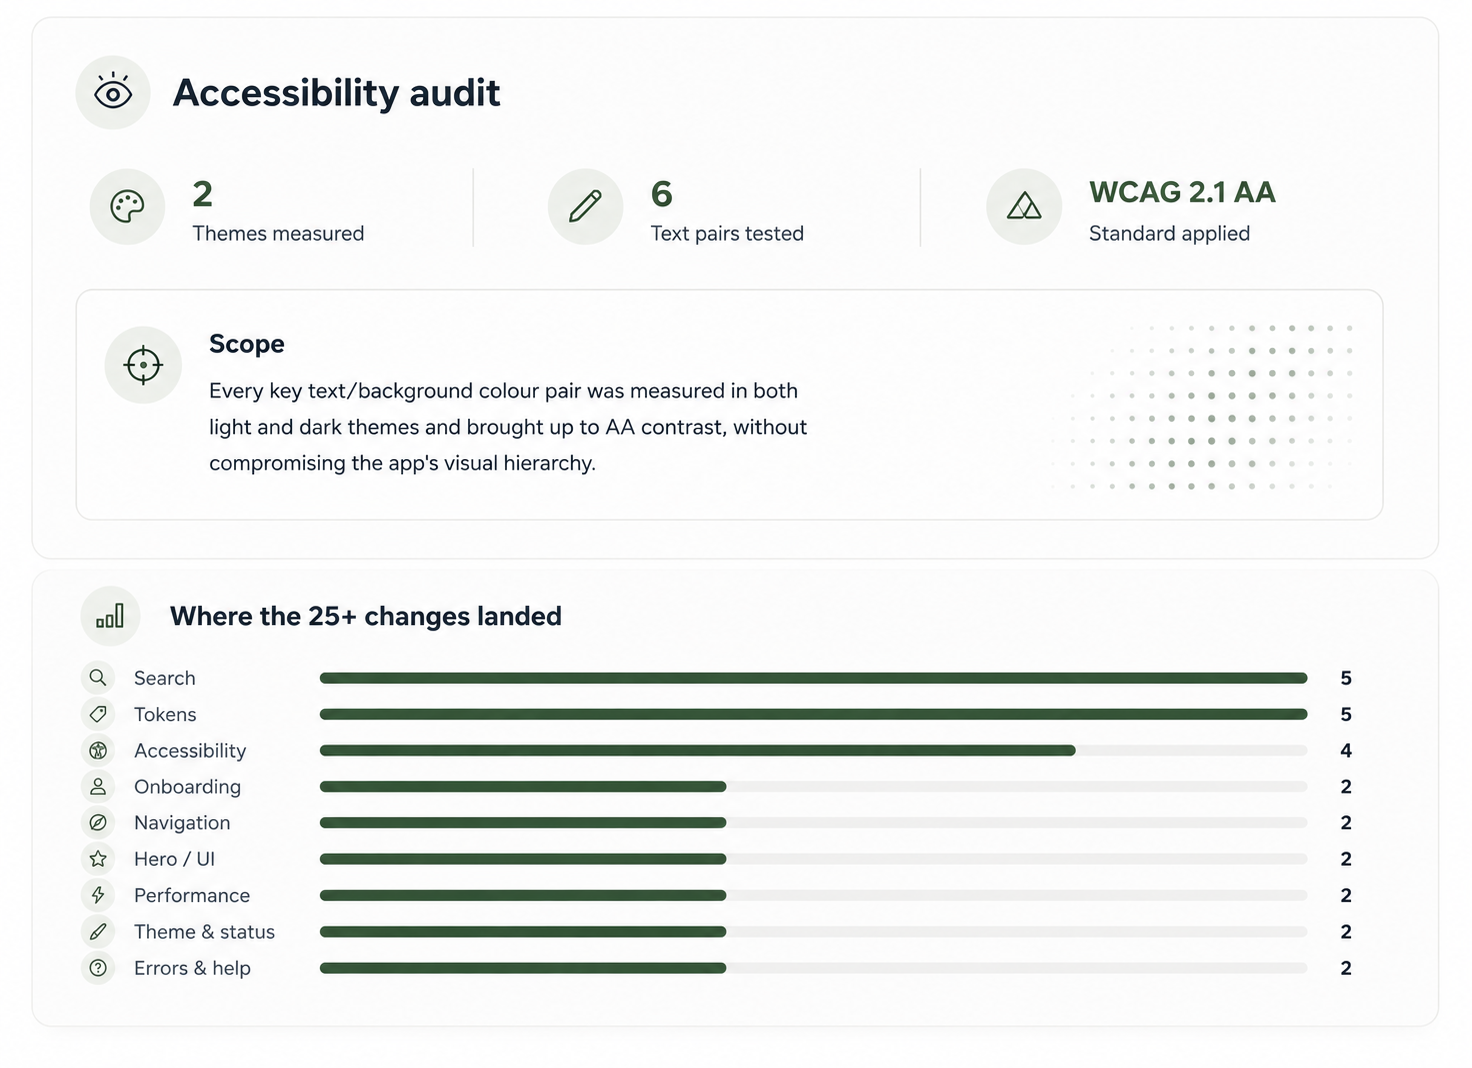Screen dimensions: 1472x1068
Task: Click the accessibility figure icon in row
Action: coord(98,750)
